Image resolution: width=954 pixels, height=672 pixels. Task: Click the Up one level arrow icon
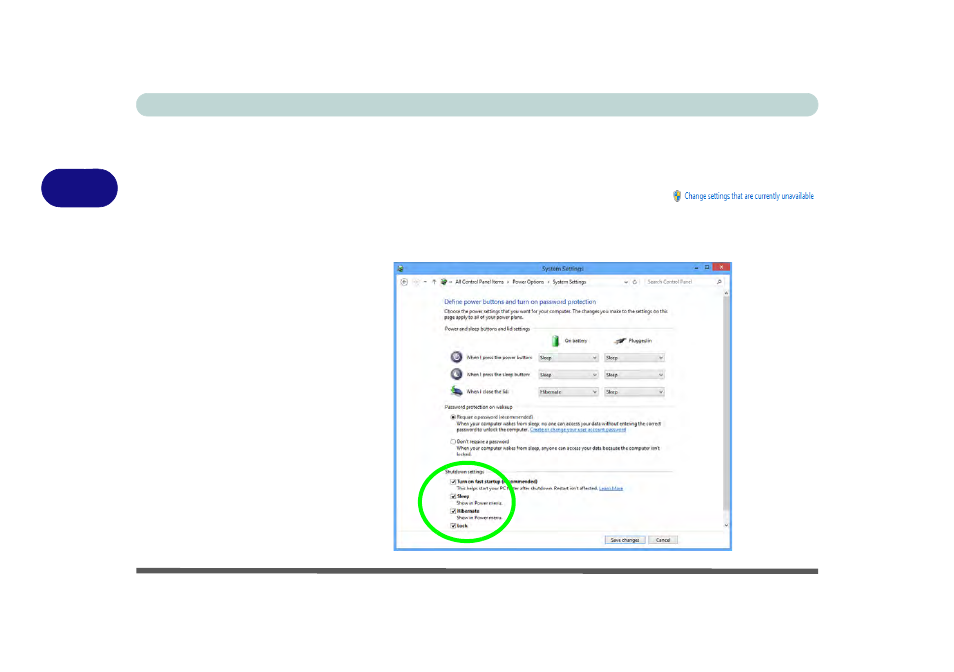[434, 282]
